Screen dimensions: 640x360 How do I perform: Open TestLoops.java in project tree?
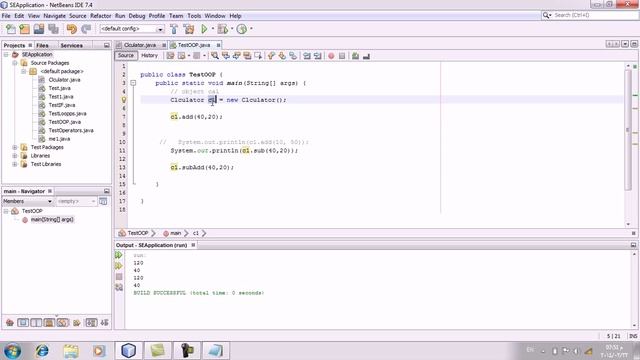[x=67, y=113]
